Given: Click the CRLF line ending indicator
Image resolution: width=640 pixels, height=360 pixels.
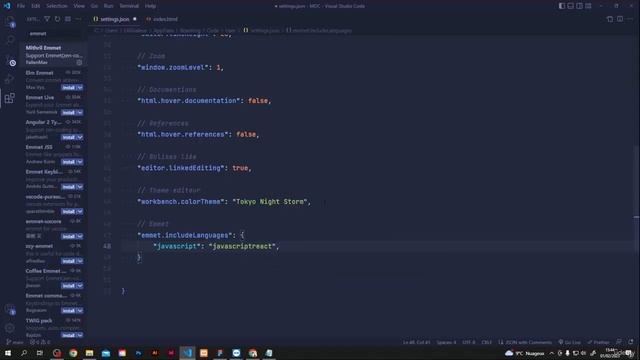Looking at the screenshot, I should pyautogui.click(x=487, y=342).
